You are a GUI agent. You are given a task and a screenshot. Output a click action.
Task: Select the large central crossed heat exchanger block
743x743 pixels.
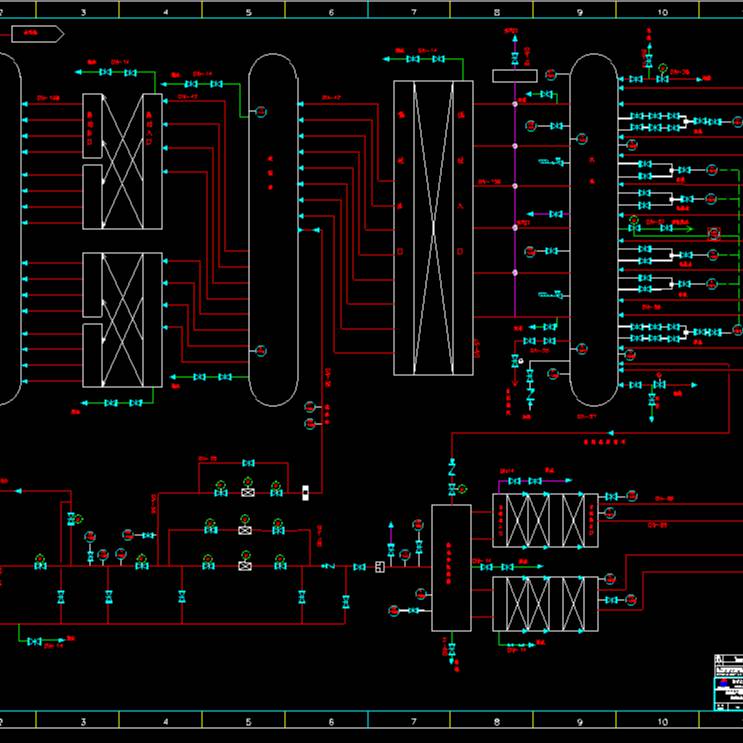432,228
